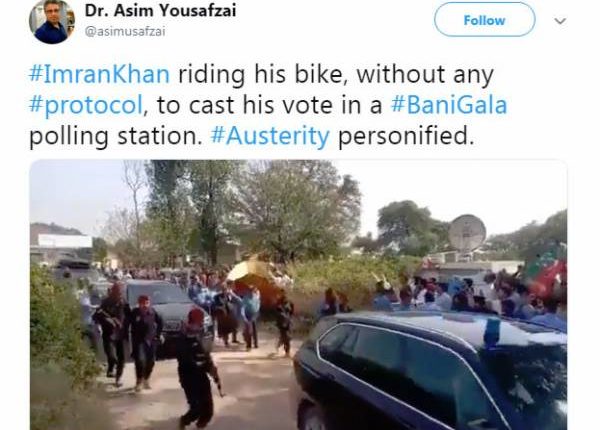
Task: Open the #ImranKhan hashtag
Action: point(99,74)
